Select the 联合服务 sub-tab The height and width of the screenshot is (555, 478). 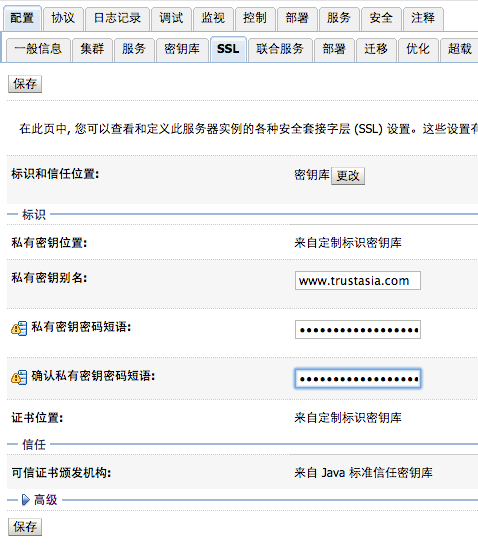click(280, 50)
